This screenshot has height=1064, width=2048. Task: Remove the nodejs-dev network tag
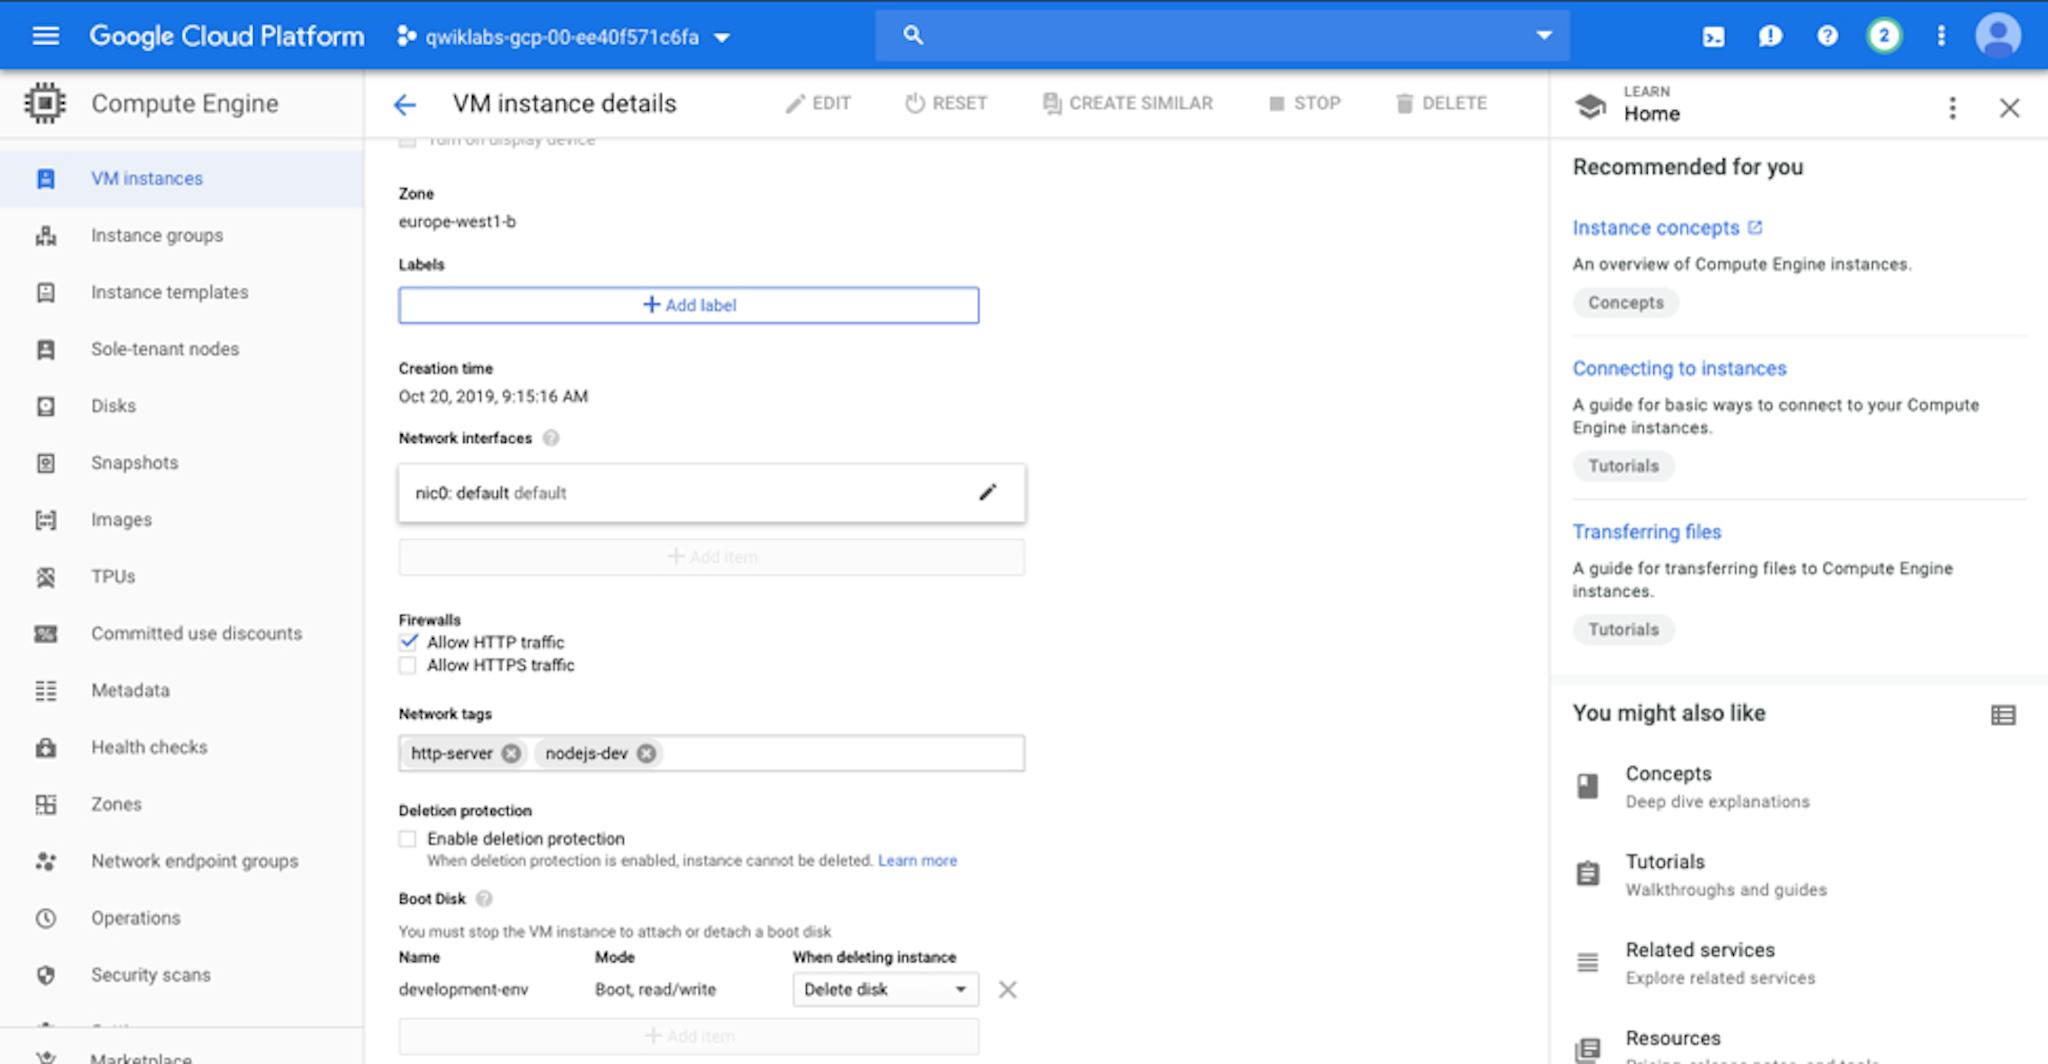[x=647, y=753]
